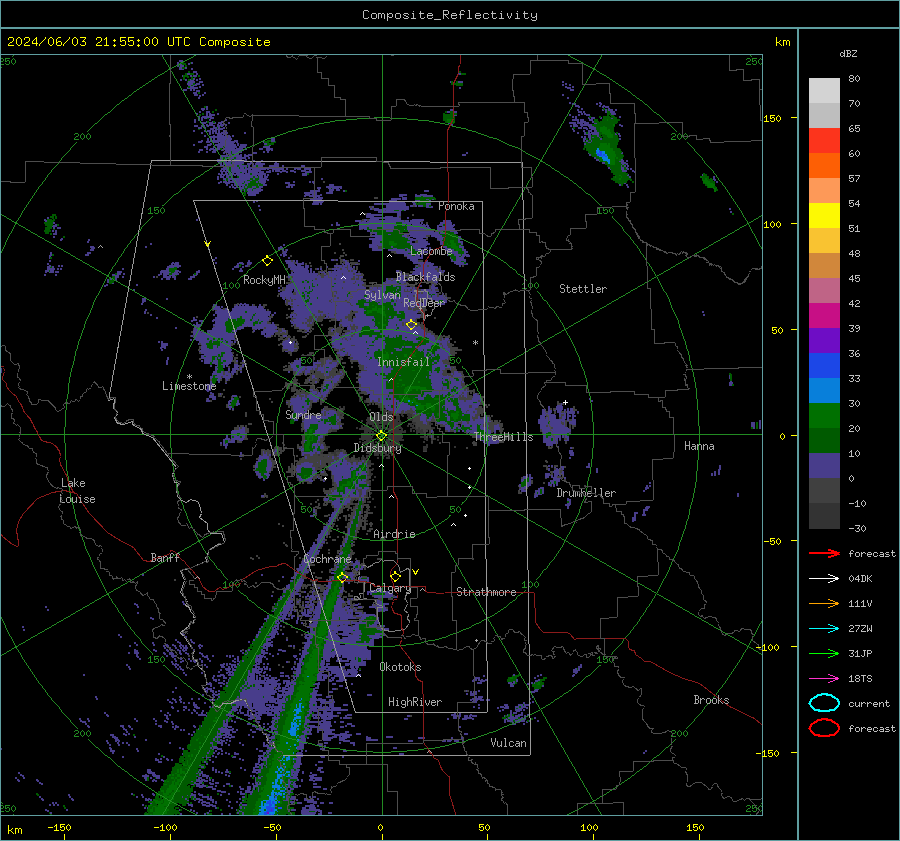Click the cyan 27ZW arrow in legend
The width and height of the screenshot is (900, 841).
pyautogui.click(x=824, y=629)
